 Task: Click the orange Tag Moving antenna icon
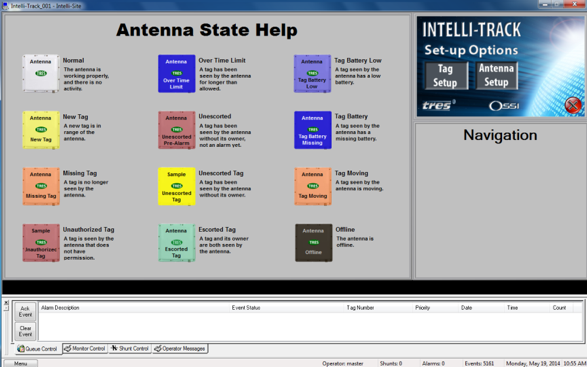[313, 186]
